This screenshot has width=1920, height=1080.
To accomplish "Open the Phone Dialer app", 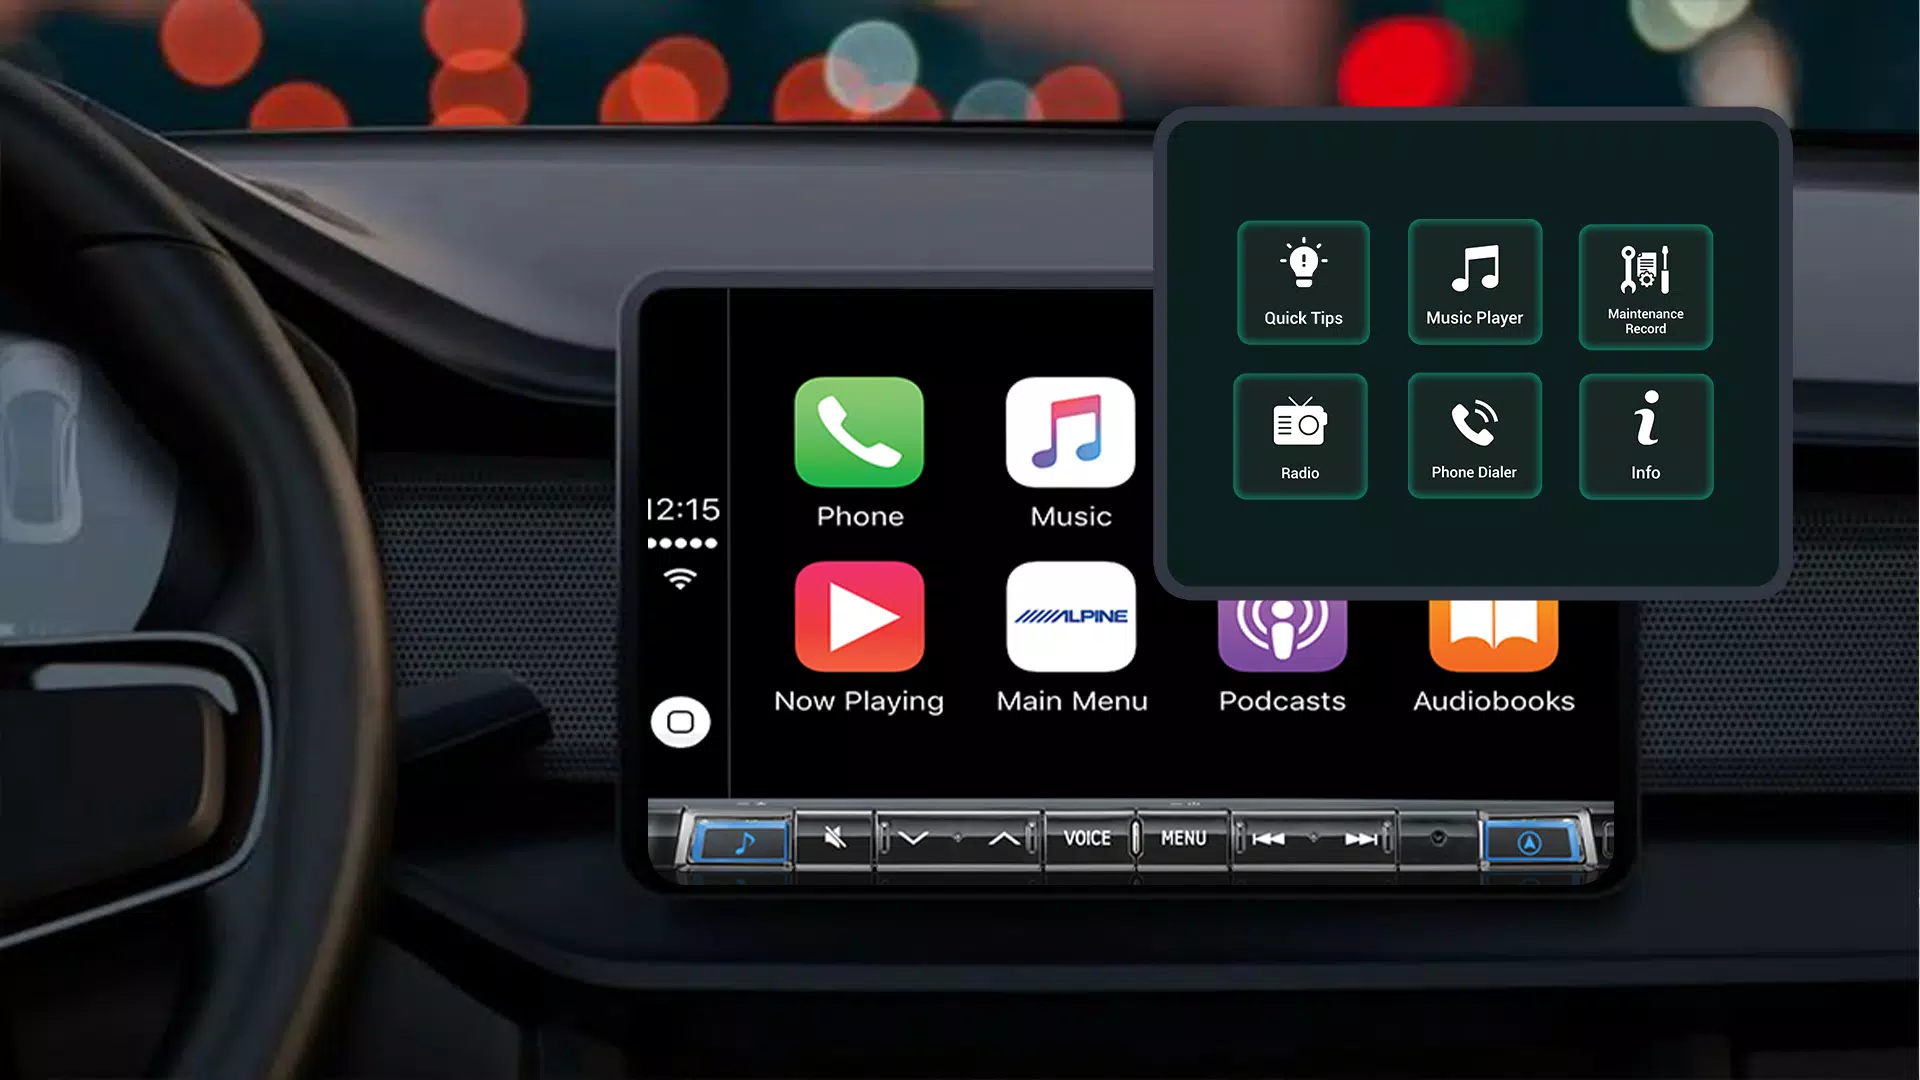I will 1473,434.
